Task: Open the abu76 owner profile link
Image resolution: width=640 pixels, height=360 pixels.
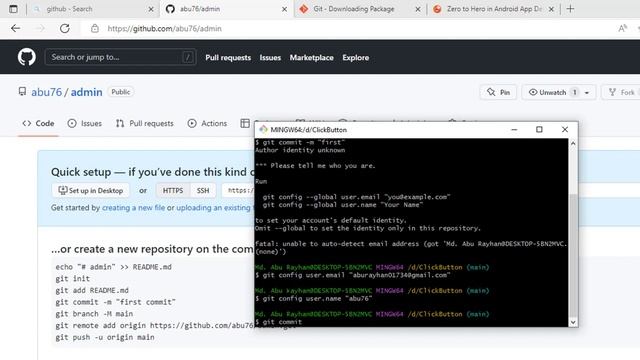Action: [47, 92]
